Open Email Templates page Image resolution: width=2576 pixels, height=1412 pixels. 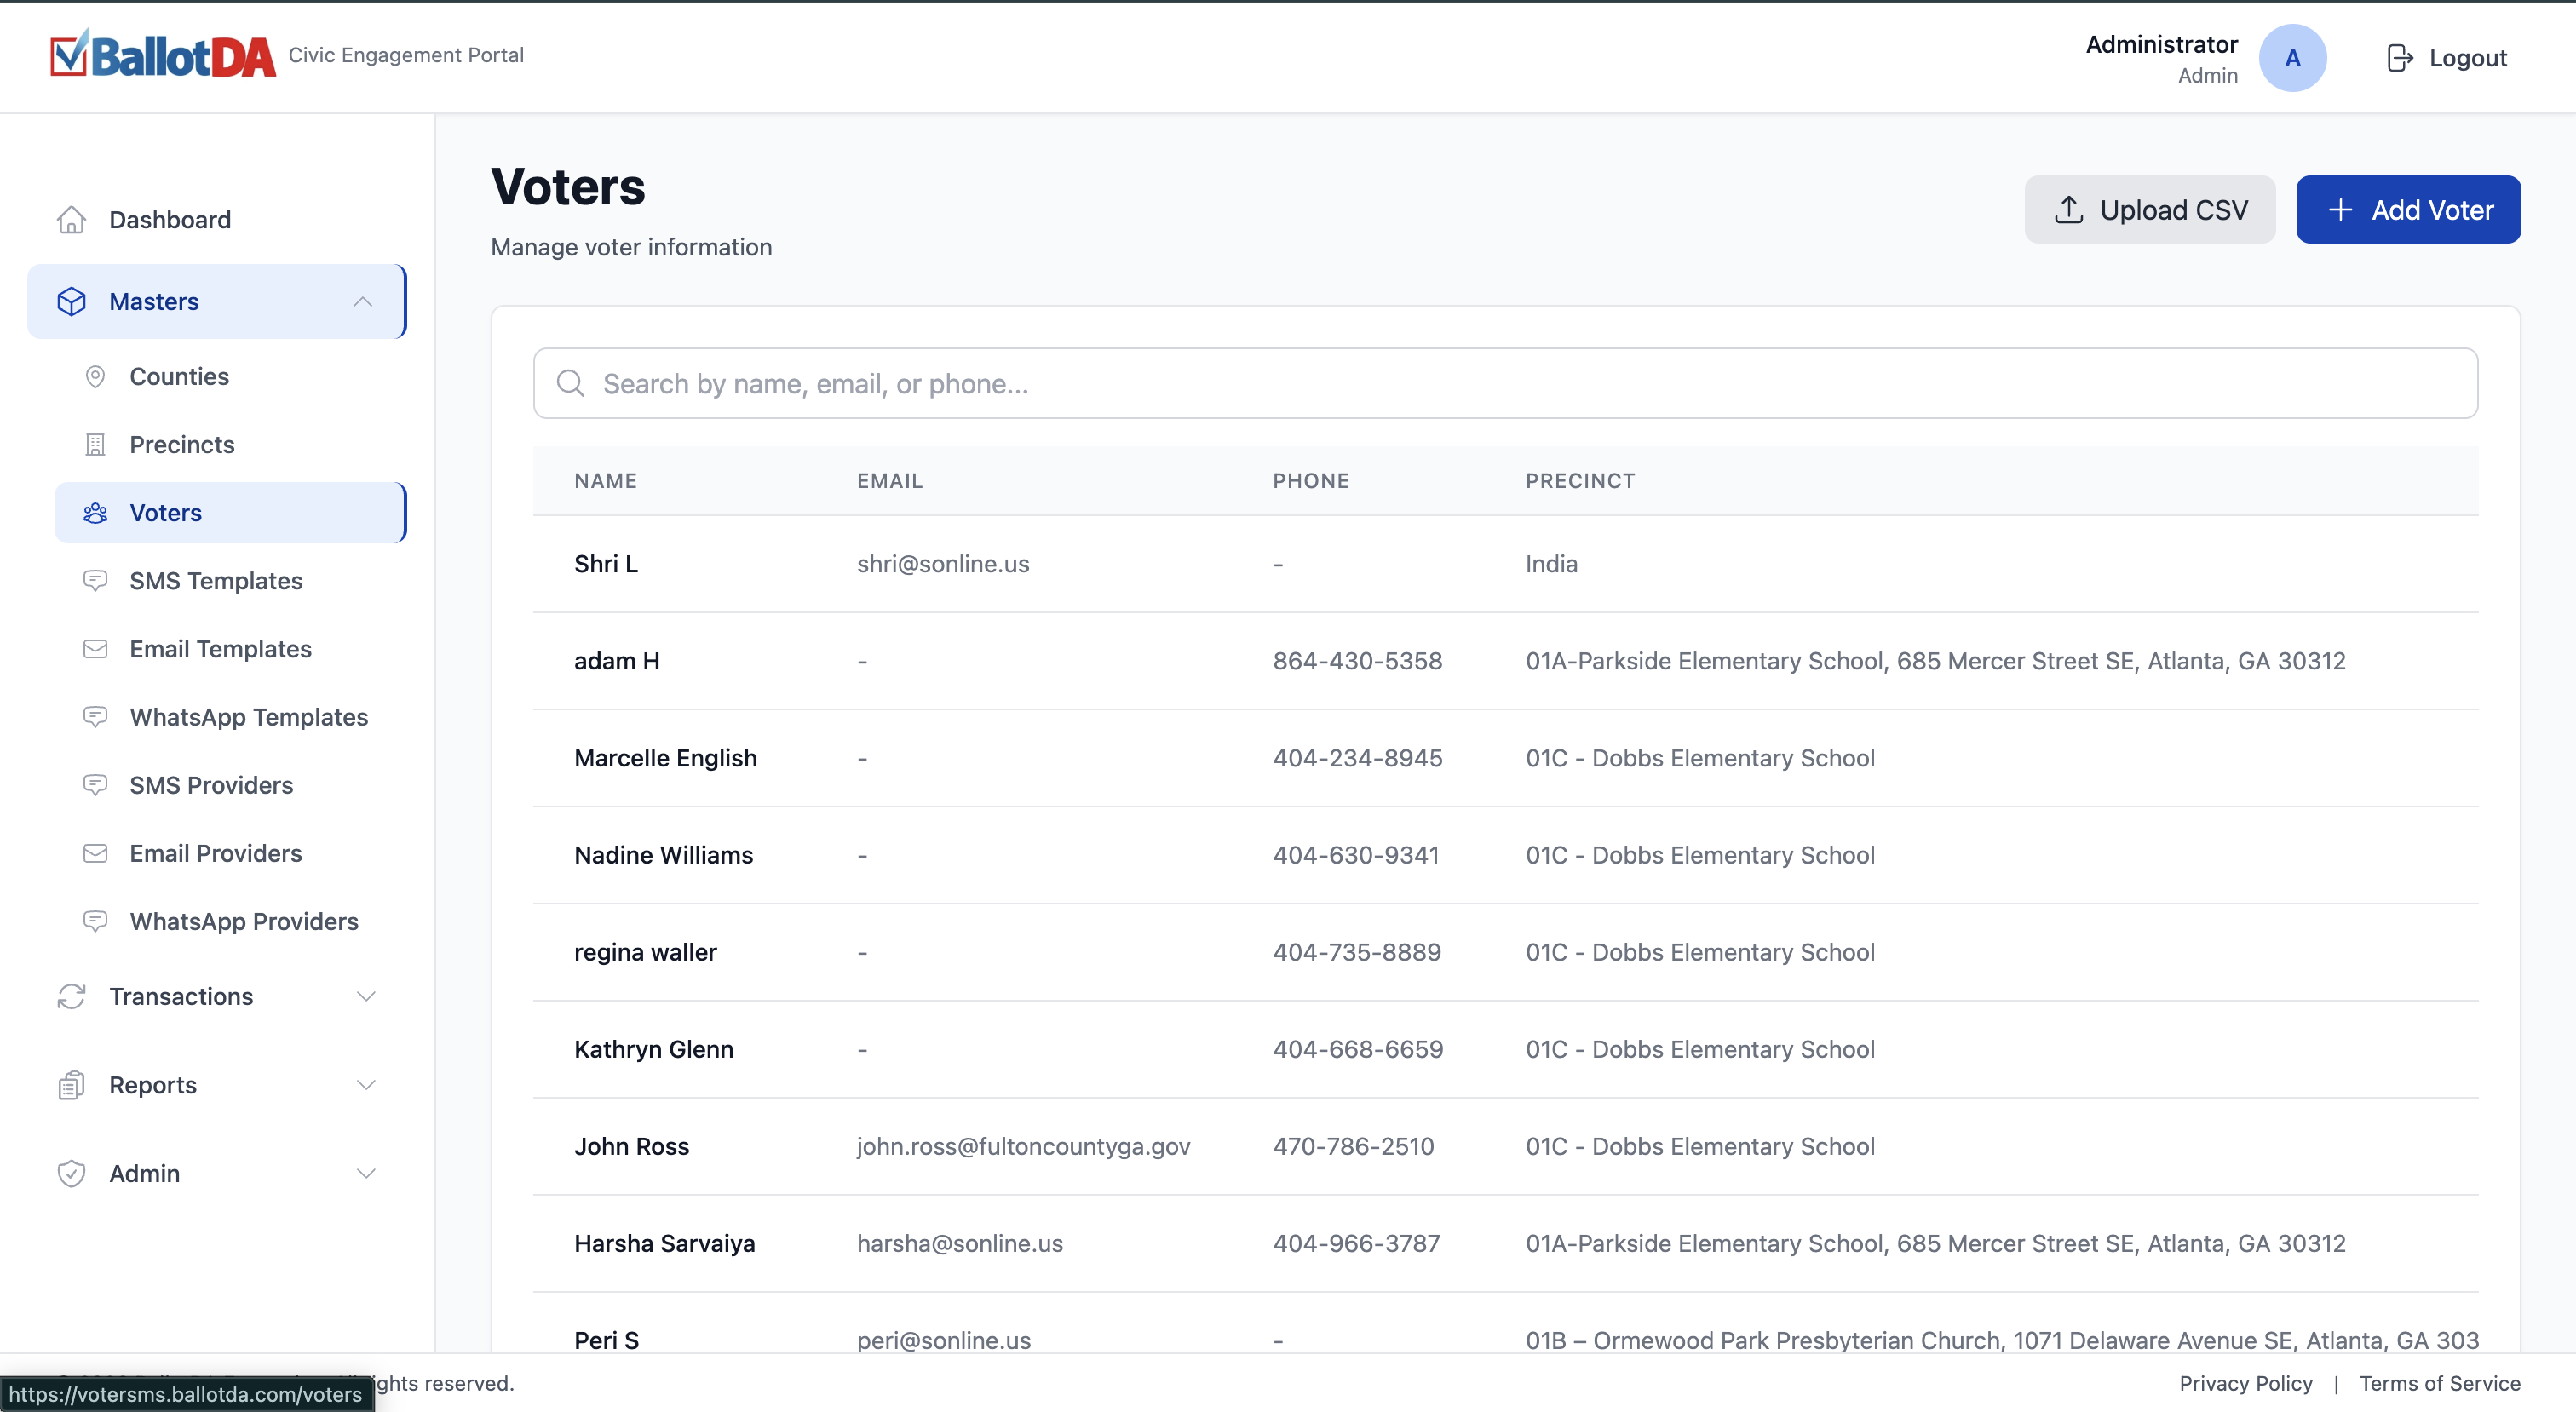230,648
